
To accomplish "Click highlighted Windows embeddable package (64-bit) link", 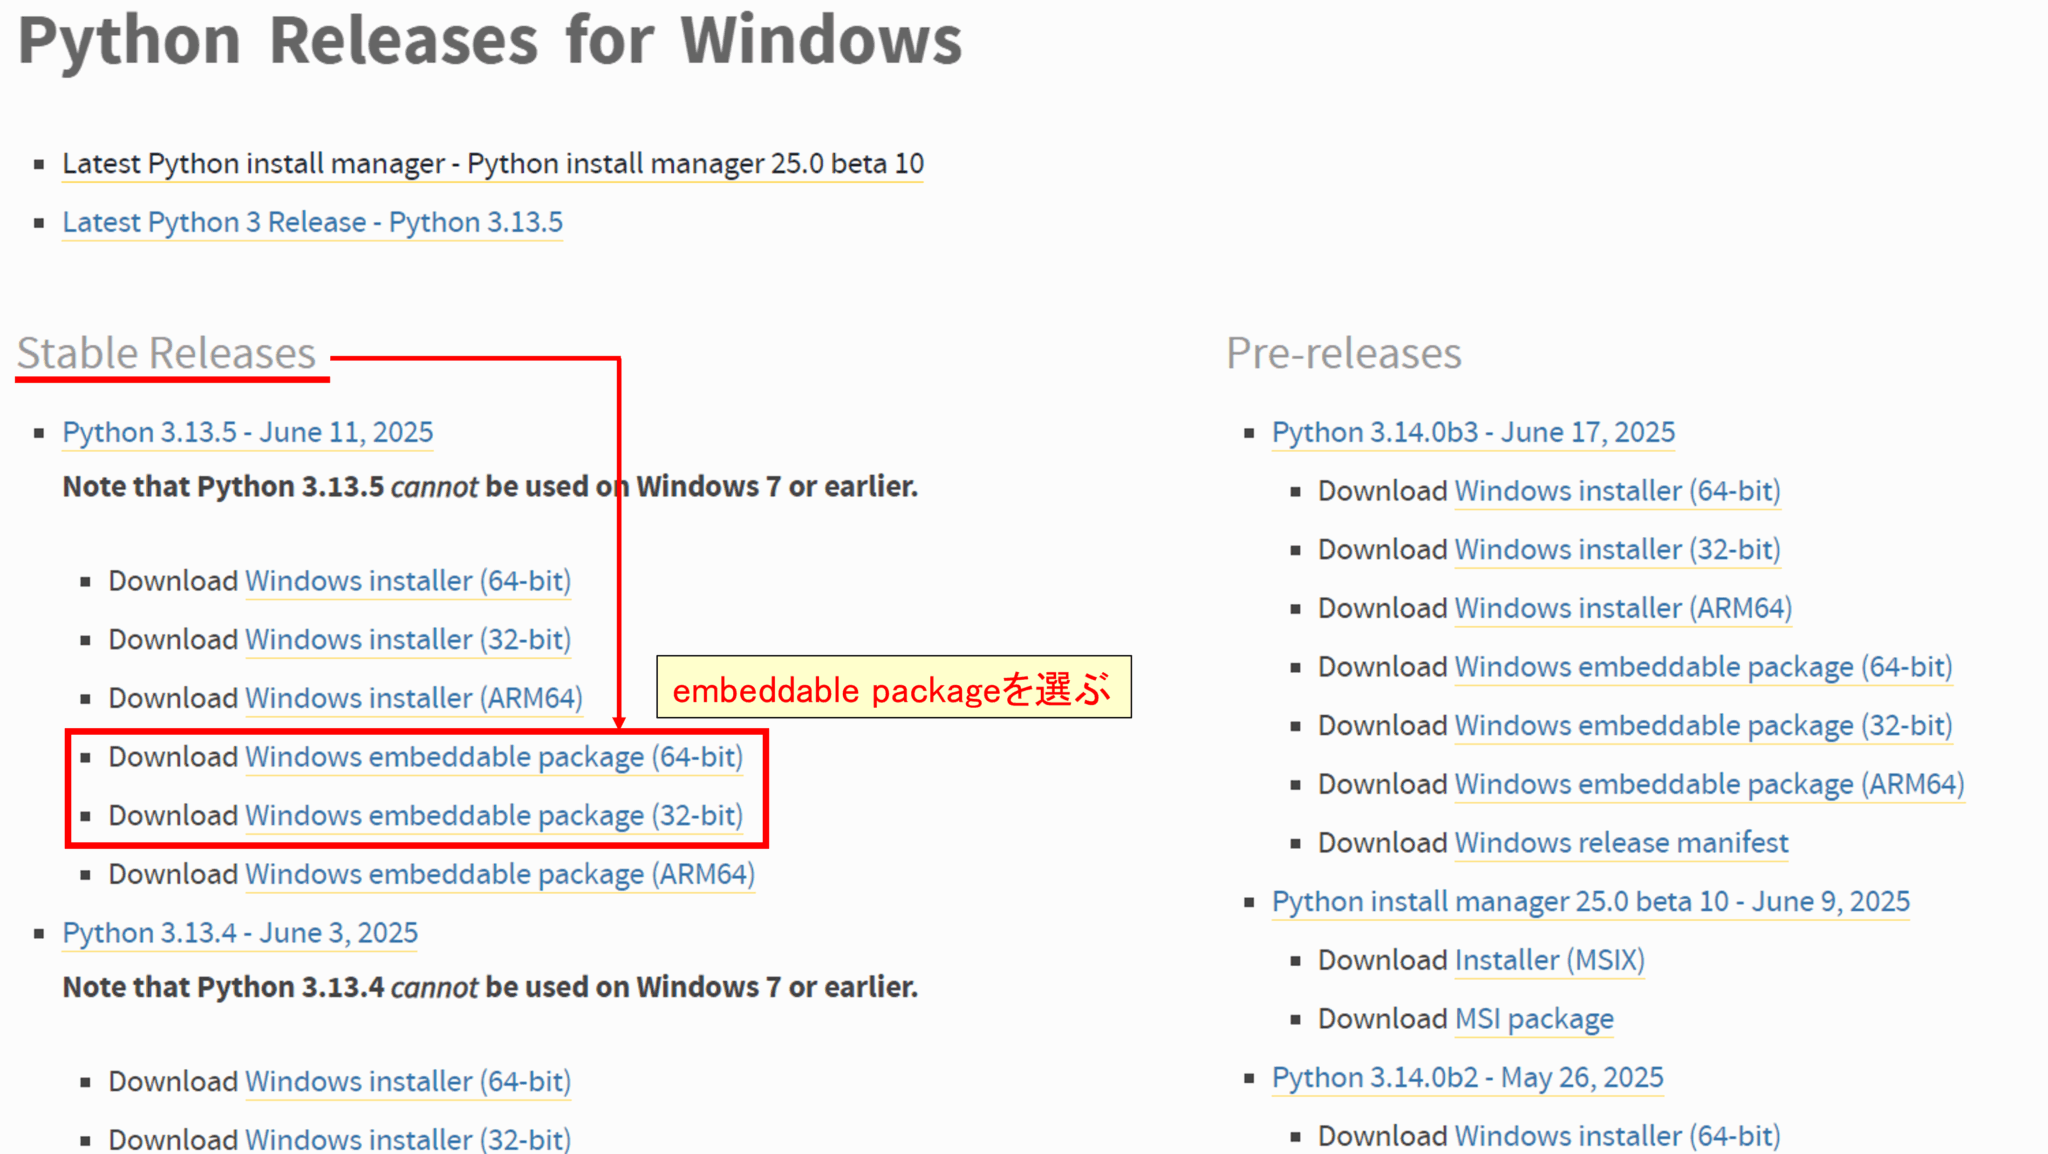I will point(493,757).
